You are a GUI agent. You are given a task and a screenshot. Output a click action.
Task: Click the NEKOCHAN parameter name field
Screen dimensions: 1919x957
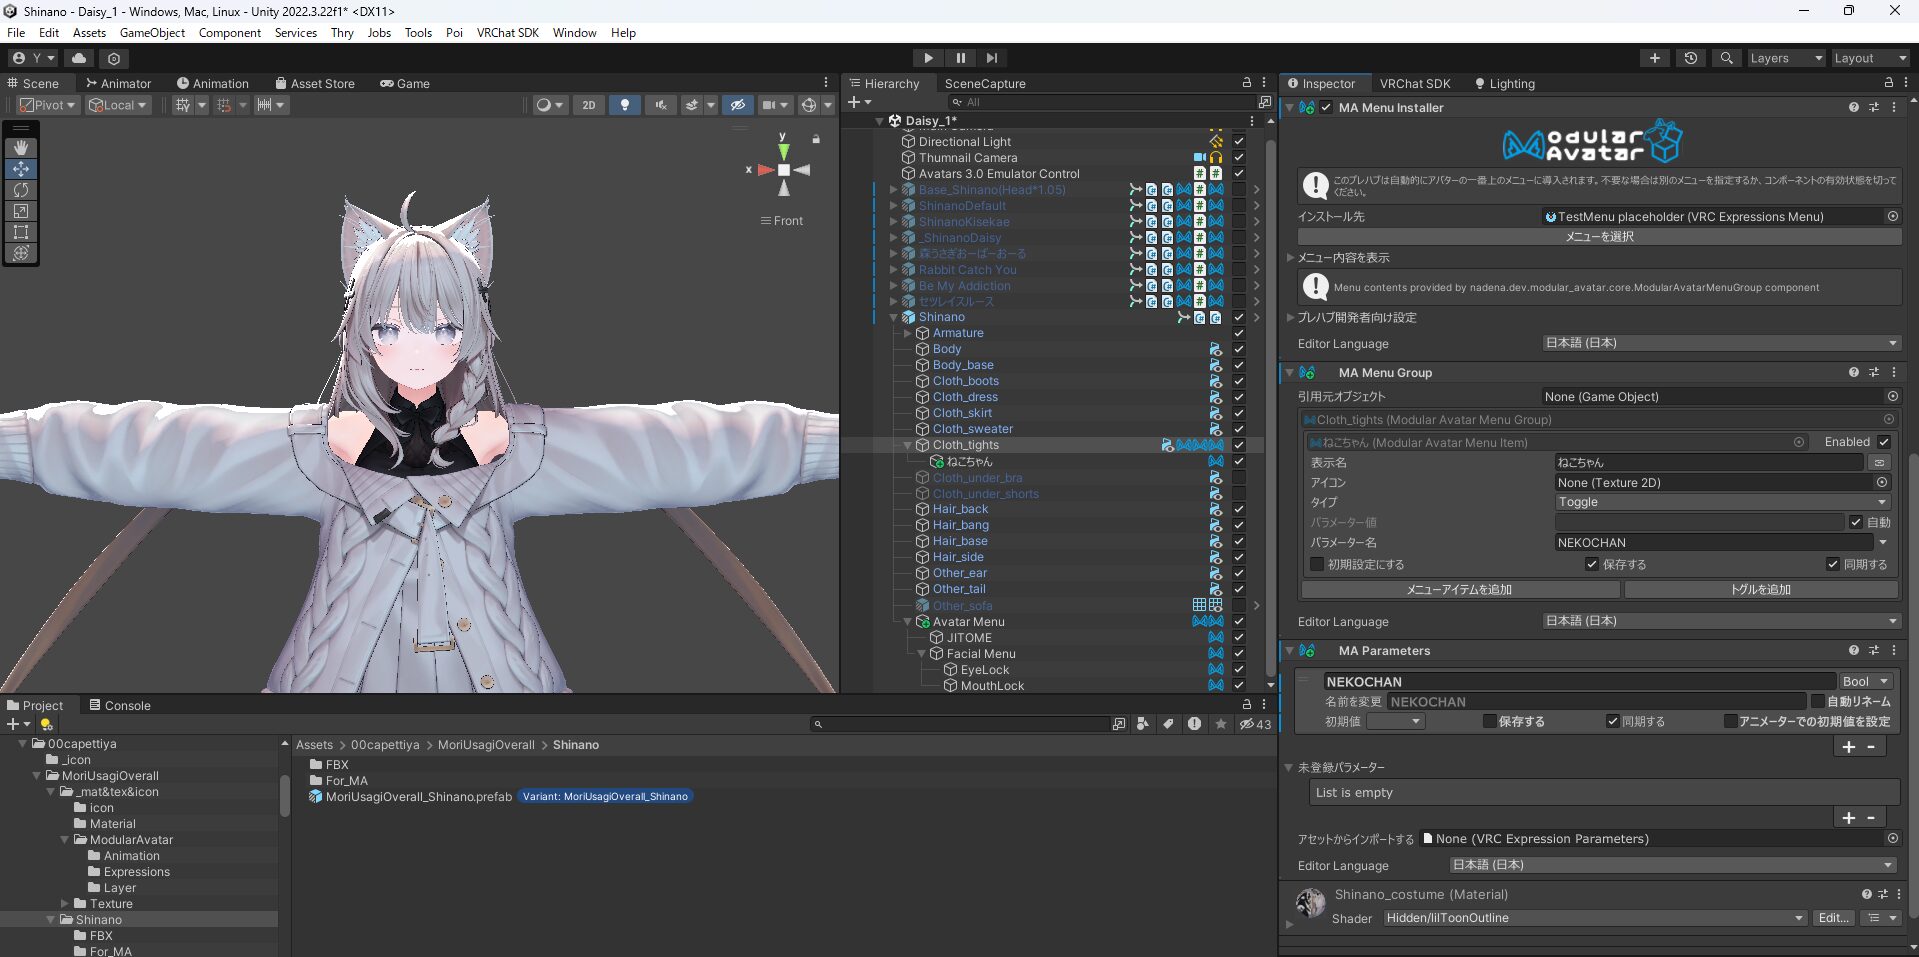click(x=1578, y=681)
